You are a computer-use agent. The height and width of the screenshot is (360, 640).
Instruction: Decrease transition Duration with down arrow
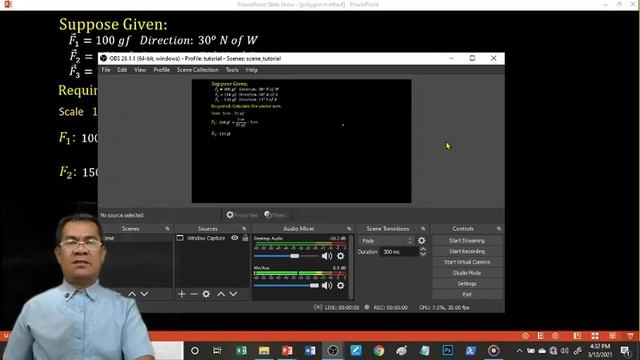tap(423, 254)
